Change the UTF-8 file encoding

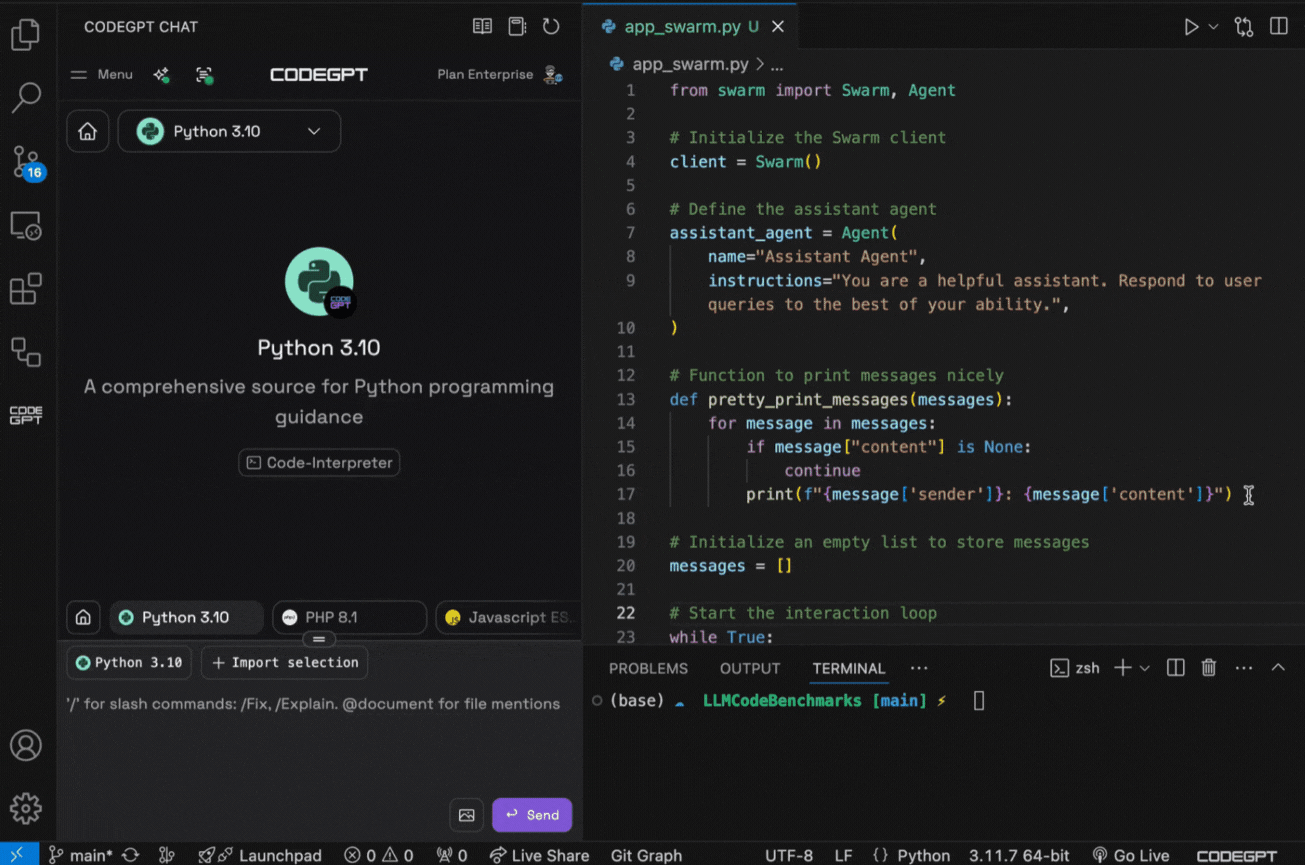pos(789,855)
